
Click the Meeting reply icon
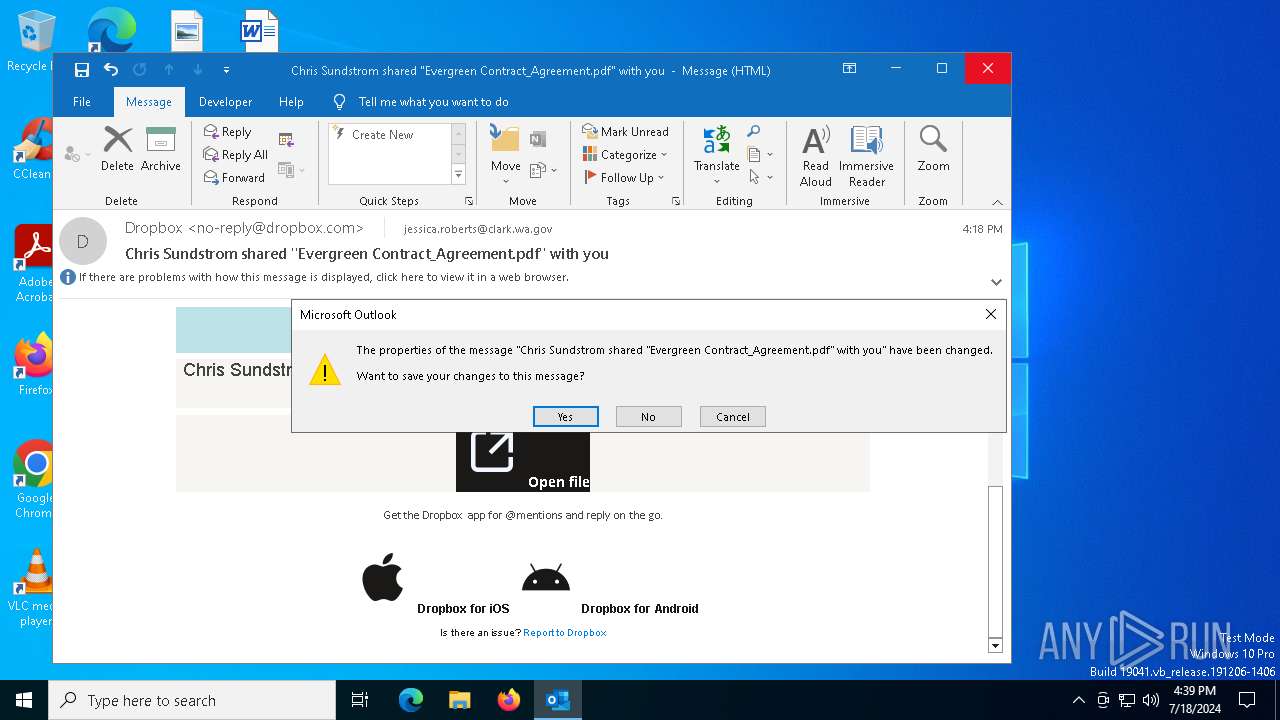coord(287,139)
